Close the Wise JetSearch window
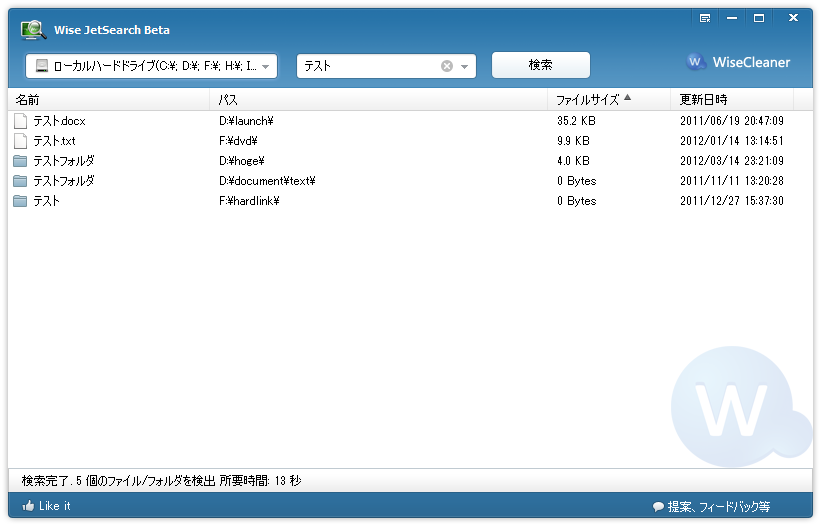821x526 pixels. point(793,18)
